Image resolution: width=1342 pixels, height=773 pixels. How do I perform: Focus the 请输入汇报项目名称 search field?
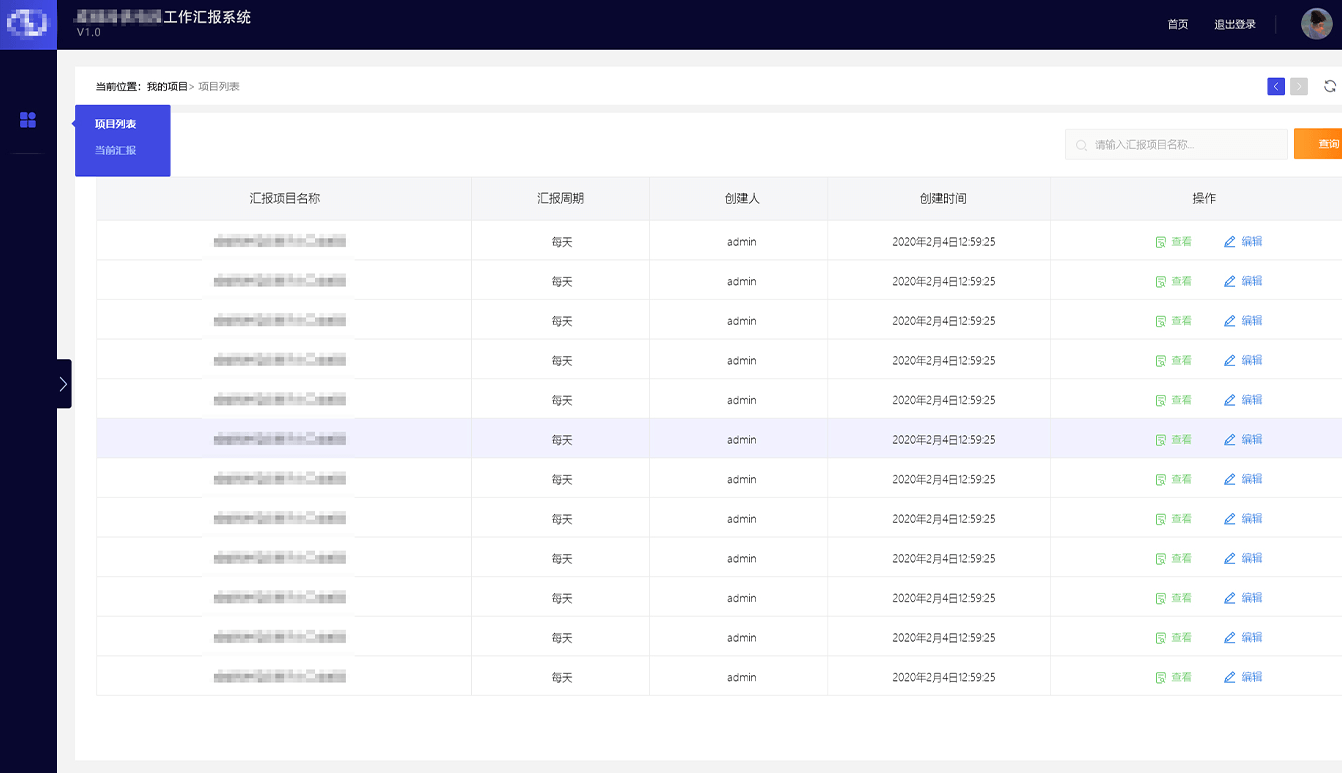(x=1185, y=145)
